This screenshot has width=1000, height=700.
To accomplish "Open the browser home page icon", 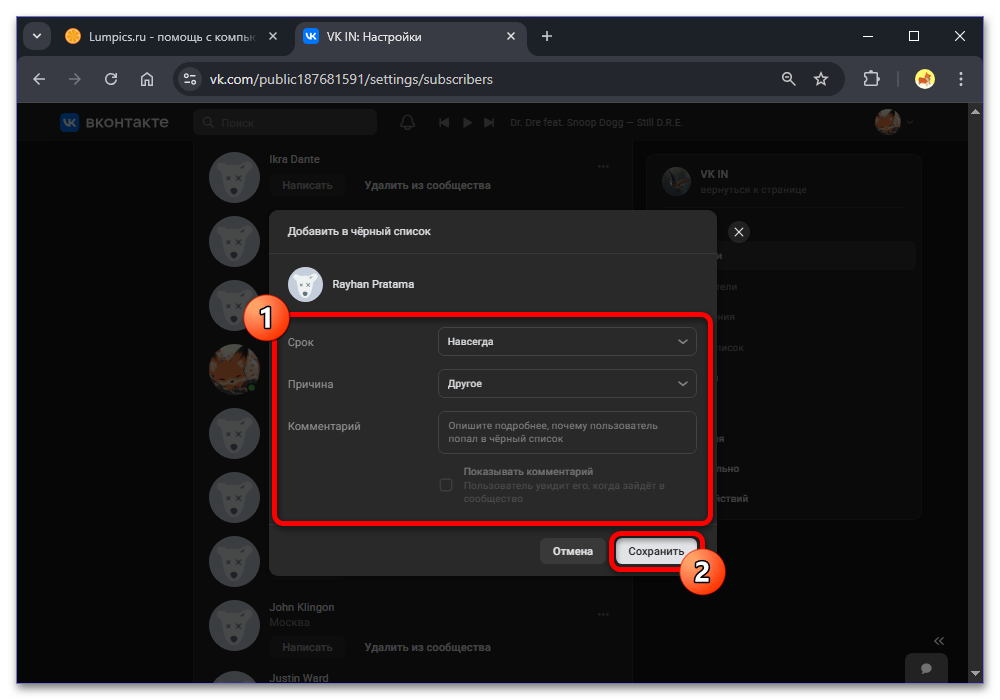I will [x=147, y=79].
